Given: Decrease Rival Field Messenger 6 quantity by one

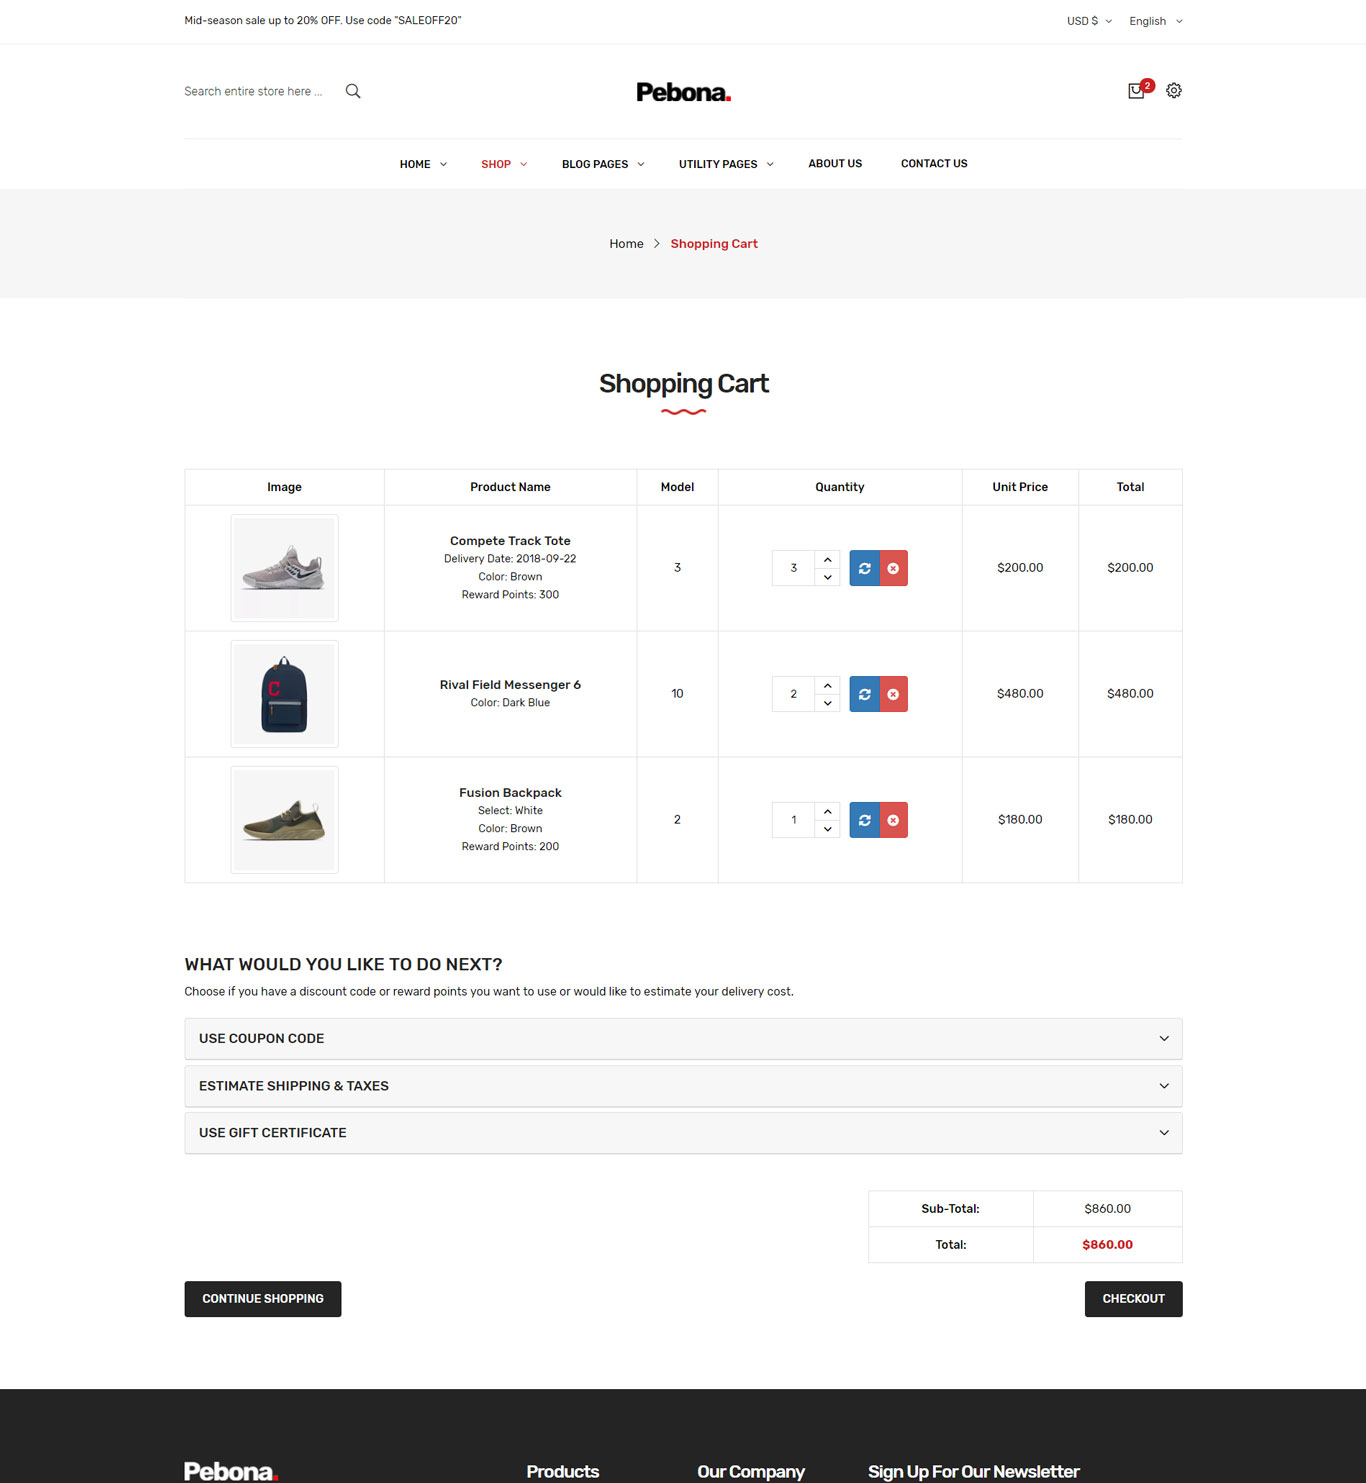Looking at the screenshot, I should coord(827,703).
